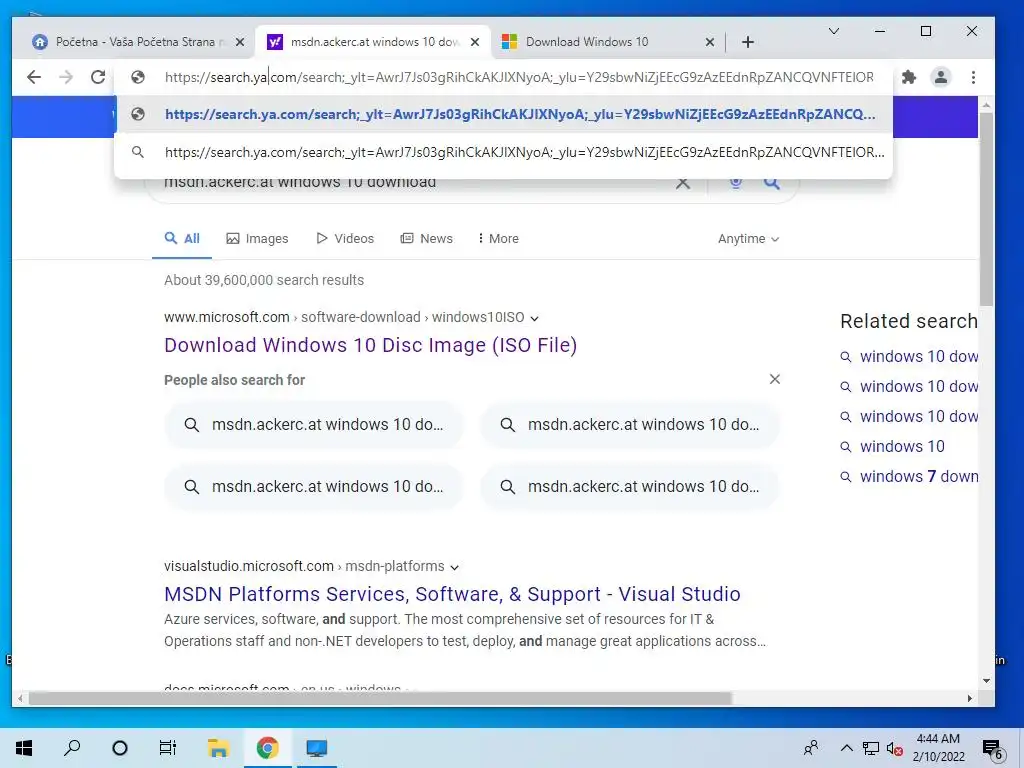Click inside the address bar URL
This screenshot has height=768, width=1024.
[x=519, y=77]
